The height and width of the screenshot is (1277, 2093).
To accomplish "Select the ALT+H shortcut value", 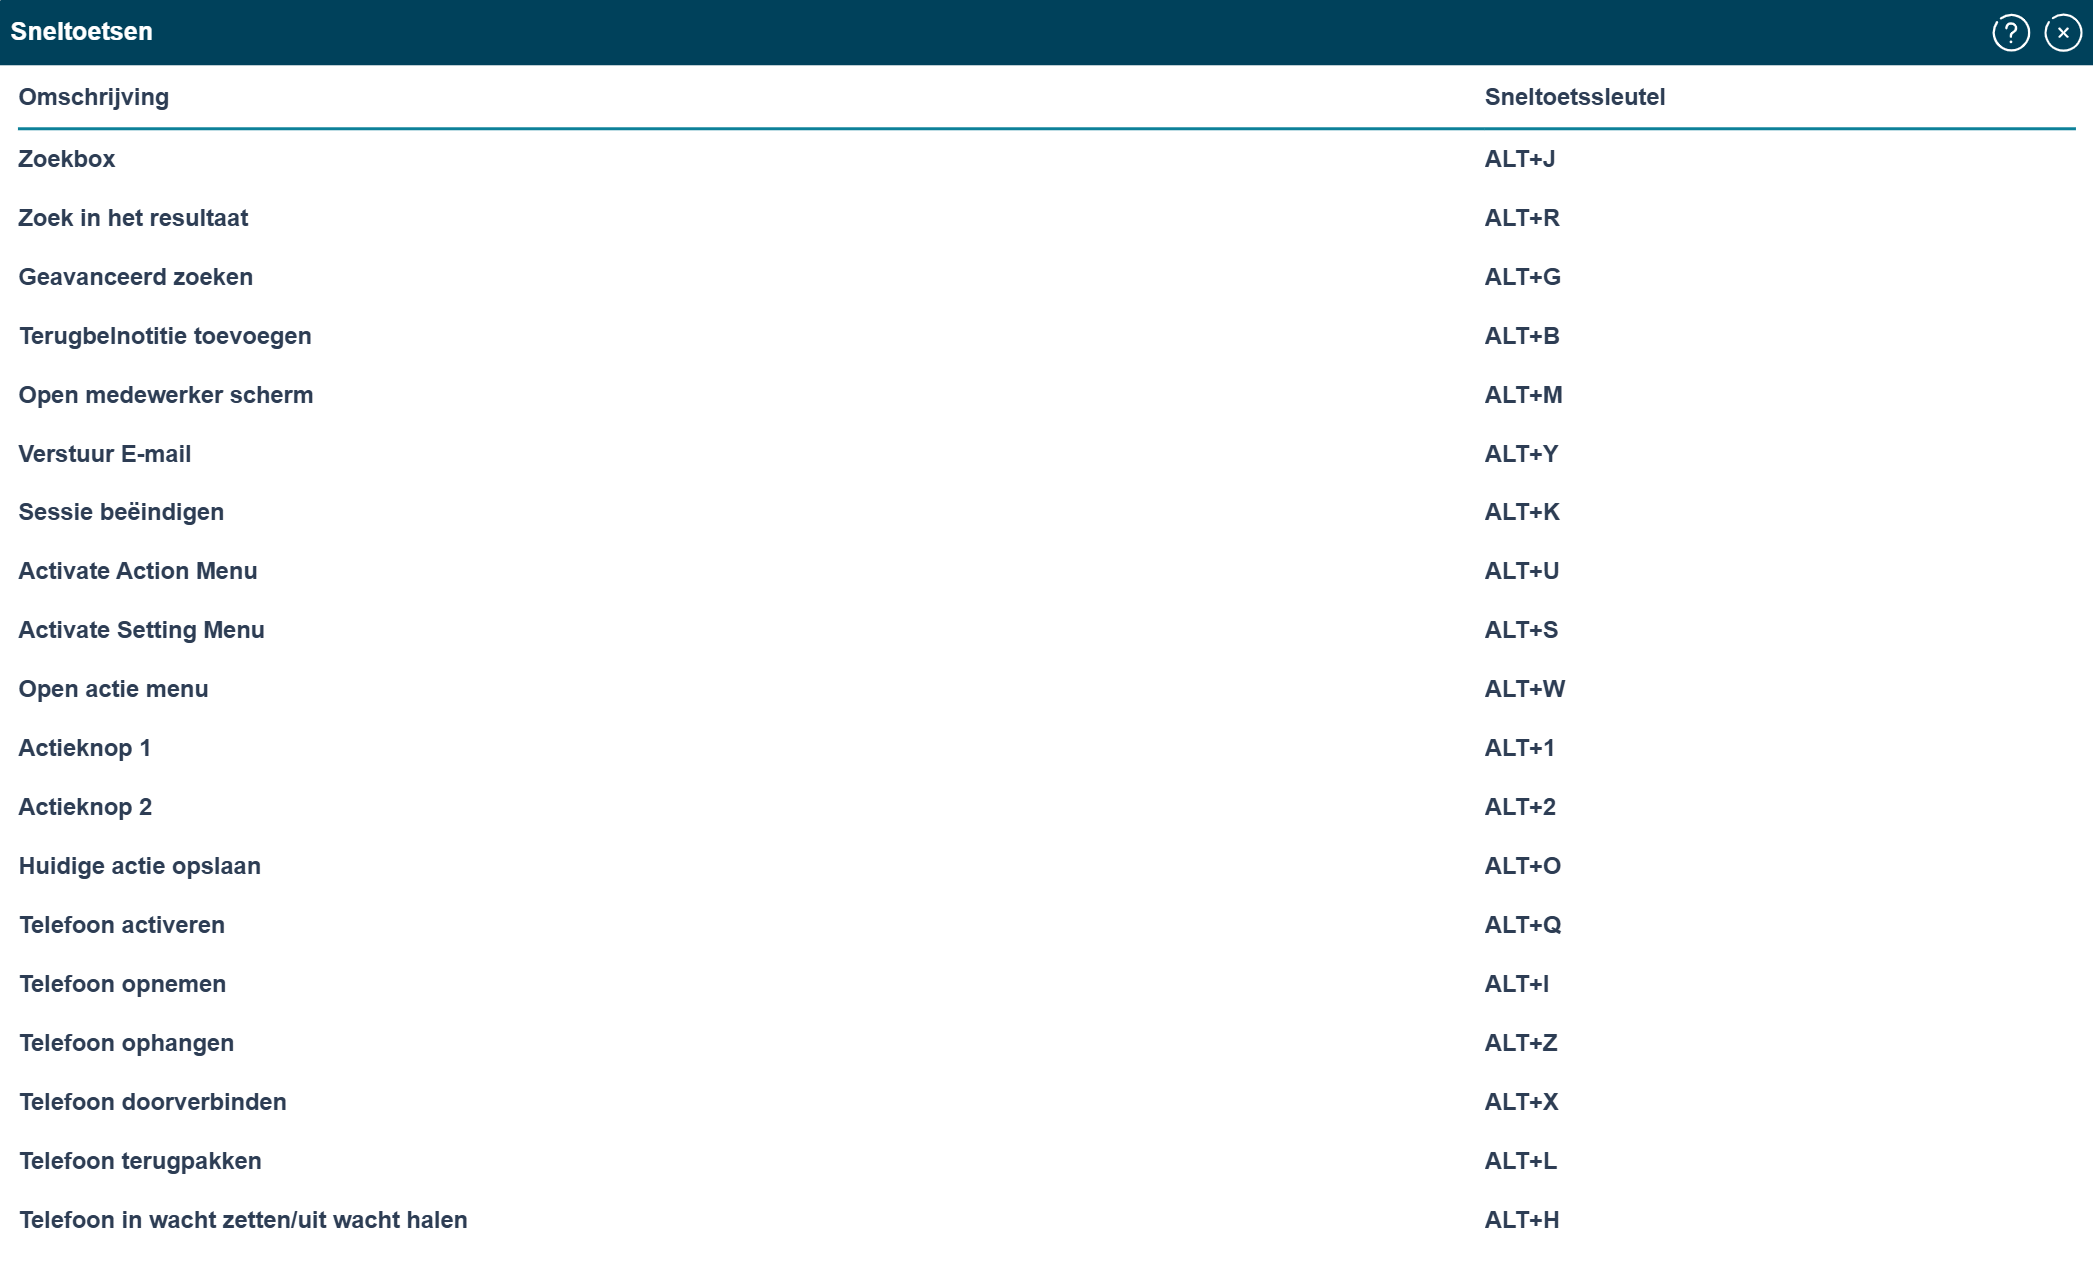I will pos(1521,1220).
